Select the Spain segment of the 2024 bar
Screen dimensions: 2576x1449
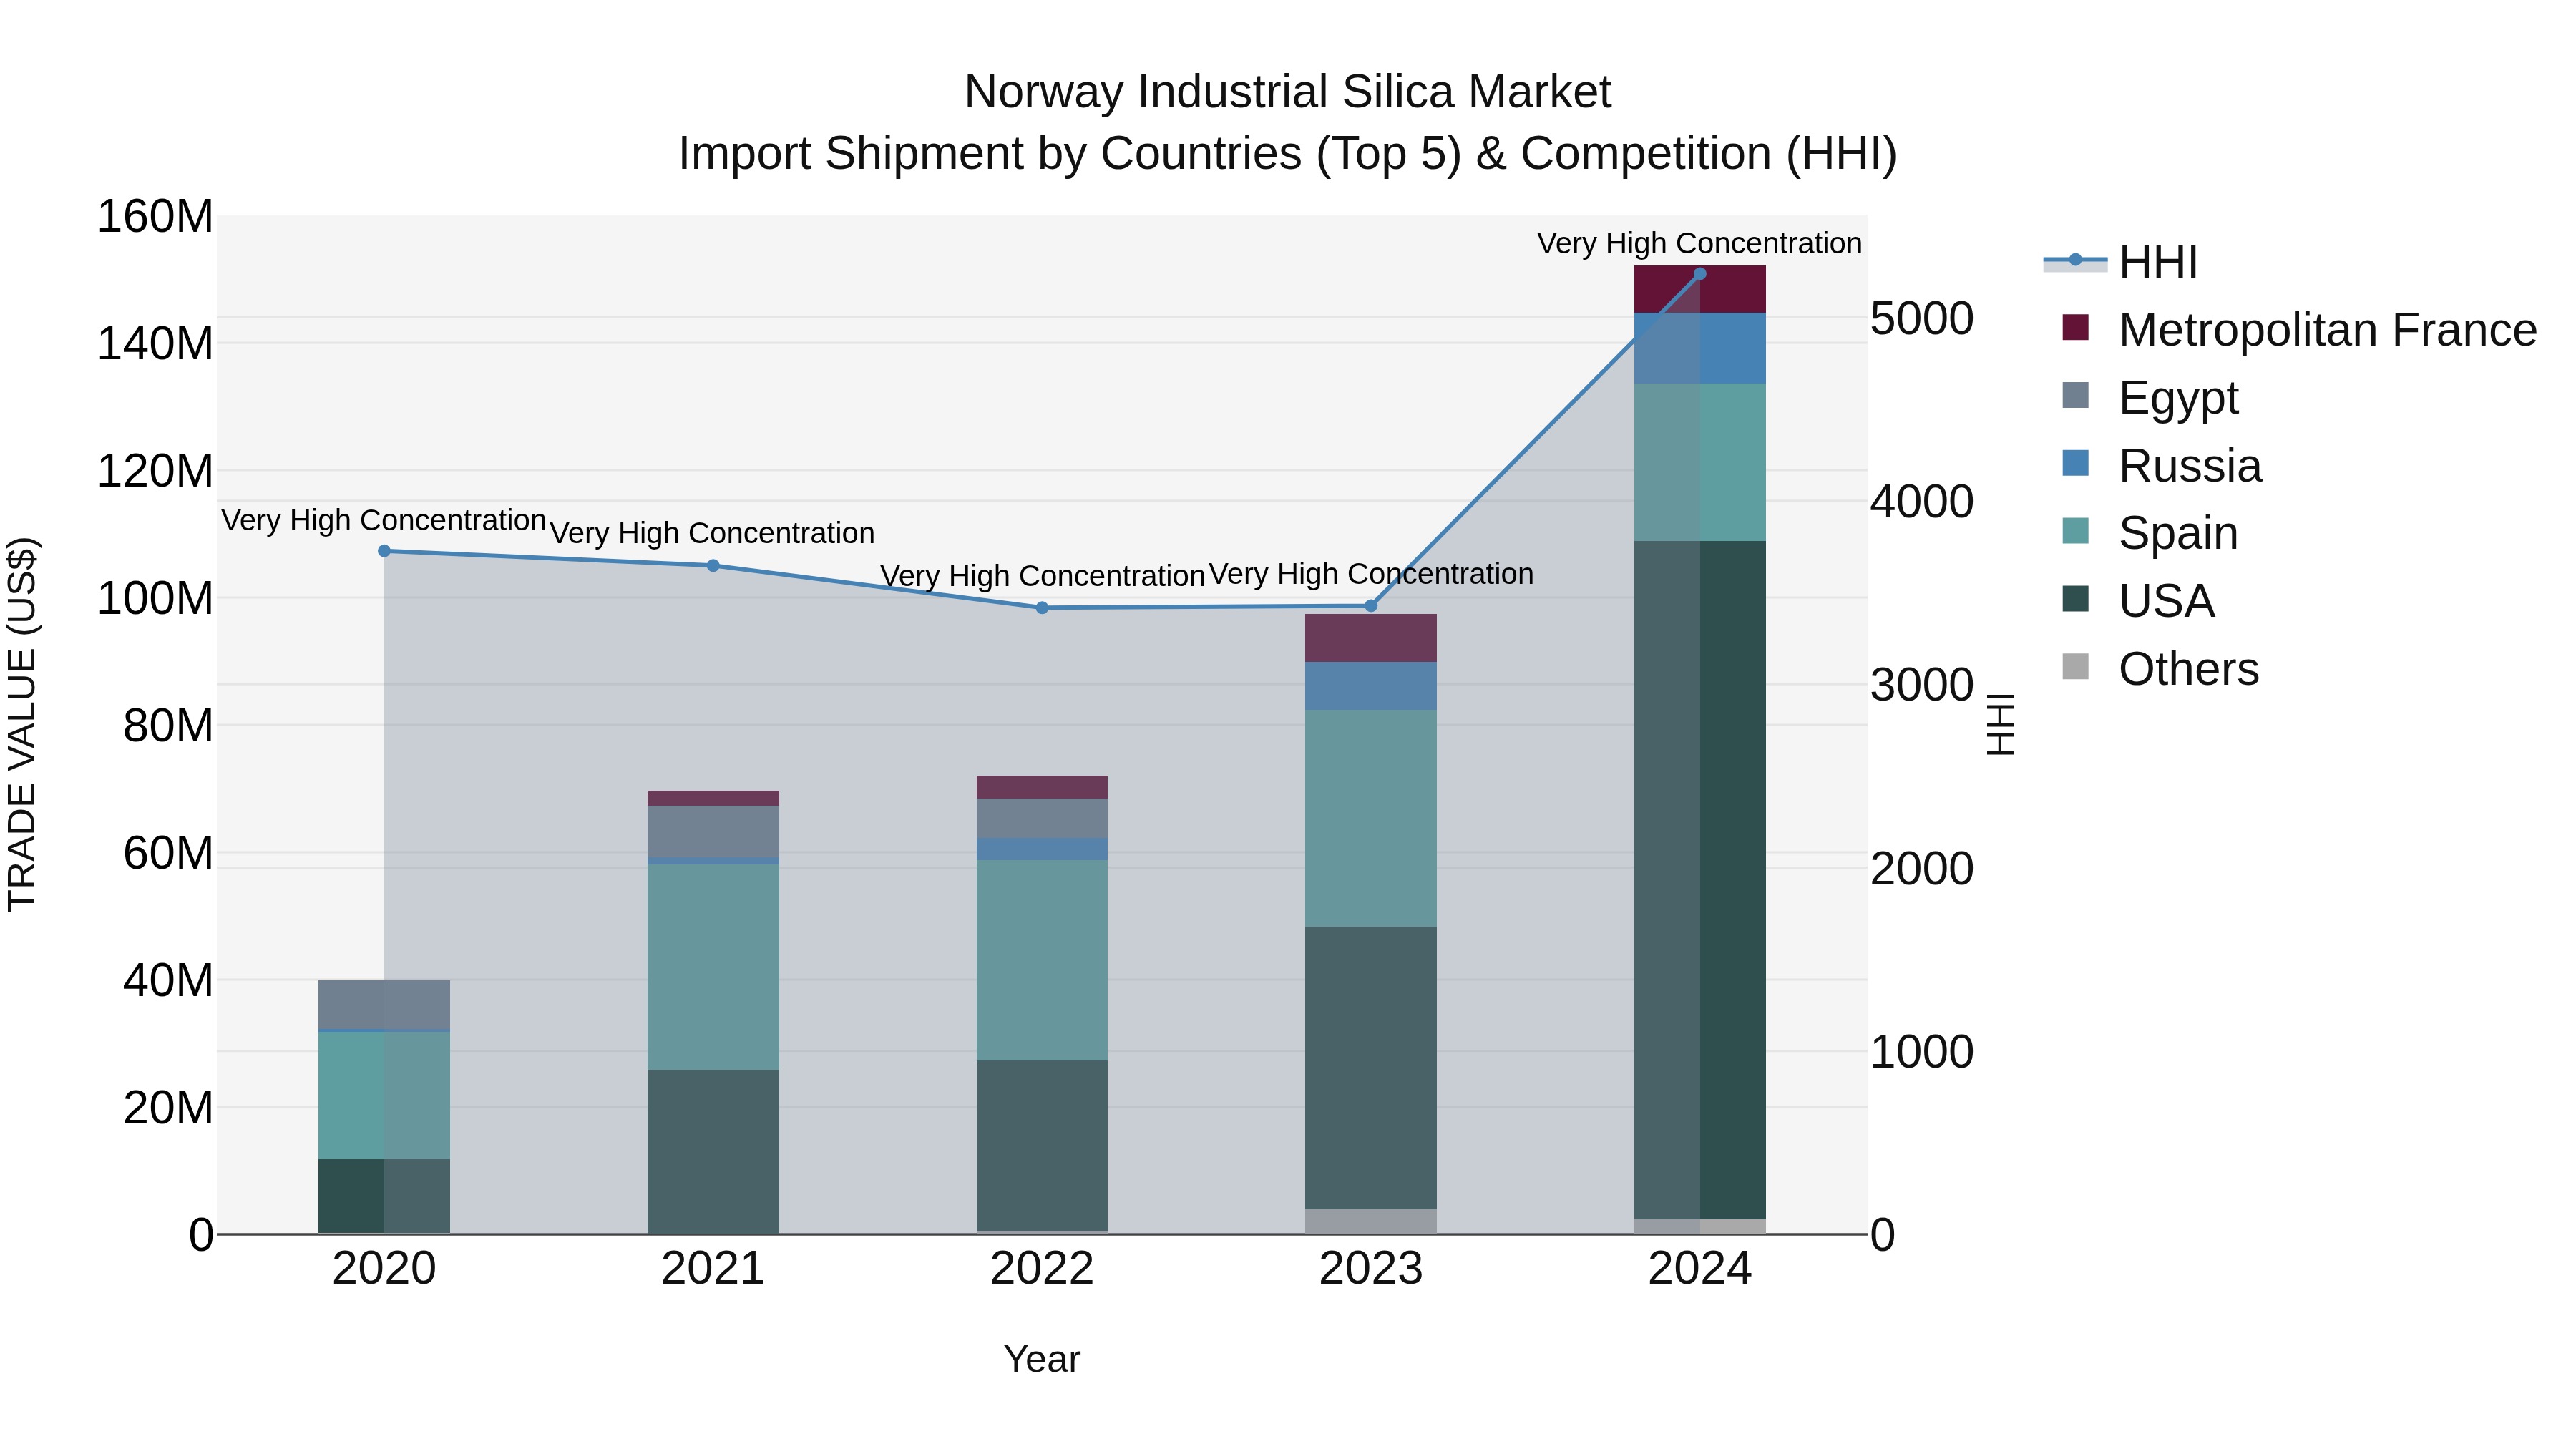pyautogui.click(x=1700, y=462)
